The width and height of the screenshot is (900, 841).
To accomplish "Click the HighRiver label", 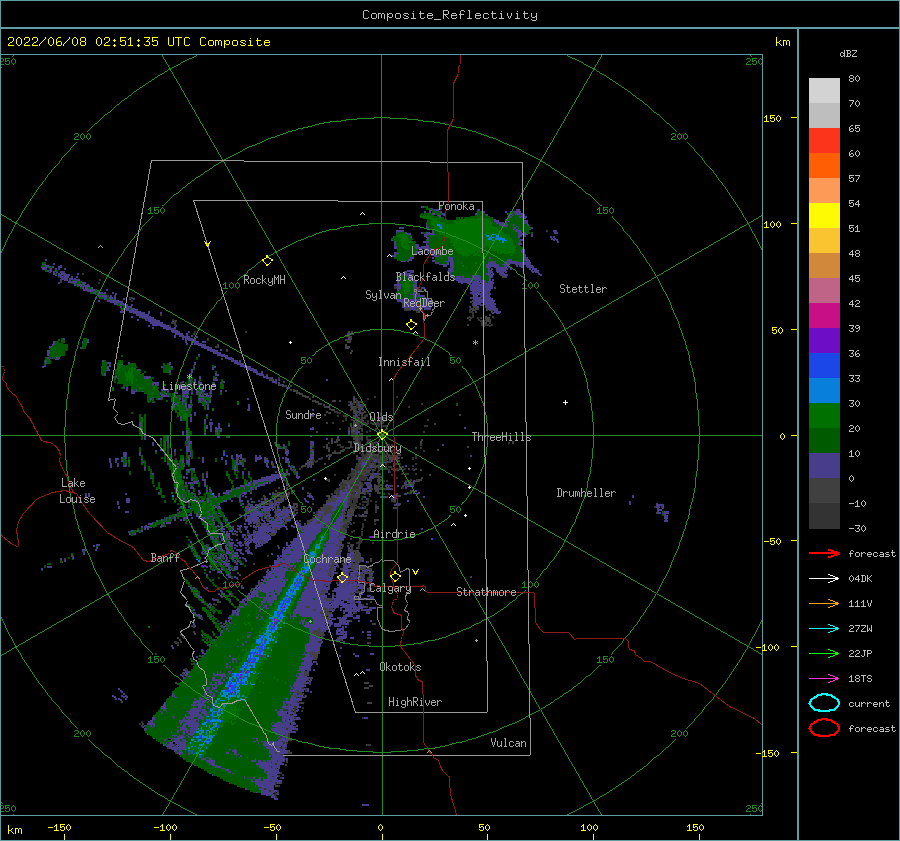I will (415, 702).
